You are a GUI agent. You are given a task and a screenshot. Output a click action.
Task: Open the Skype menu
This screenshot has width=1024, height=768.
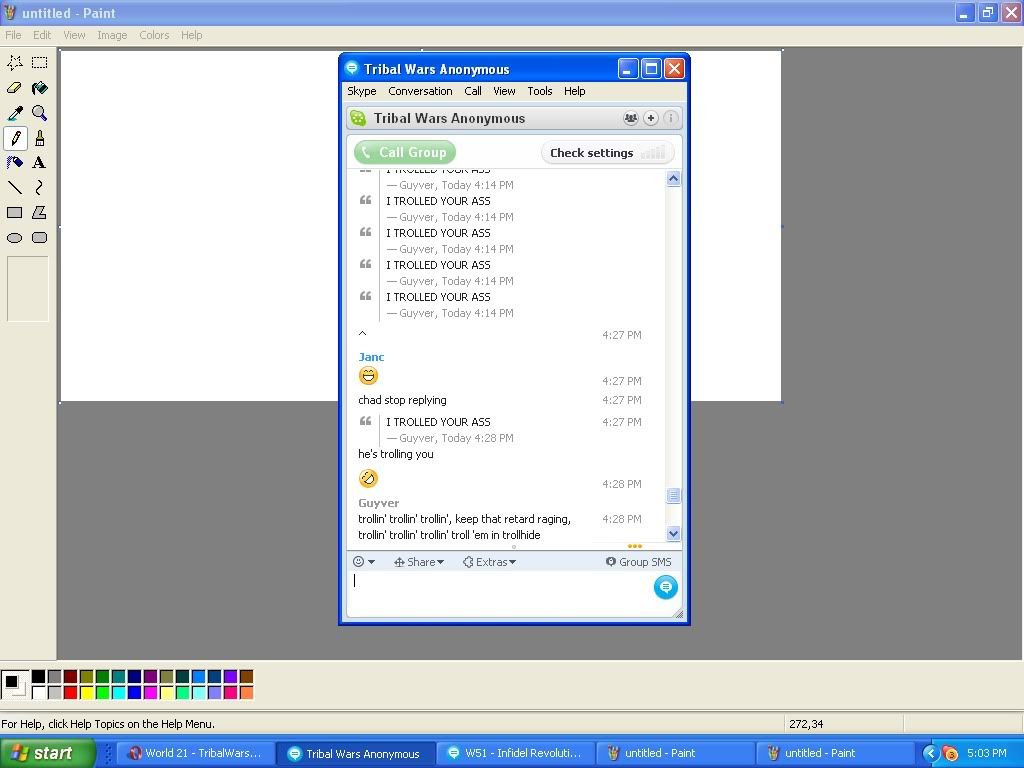click(362, 91)
